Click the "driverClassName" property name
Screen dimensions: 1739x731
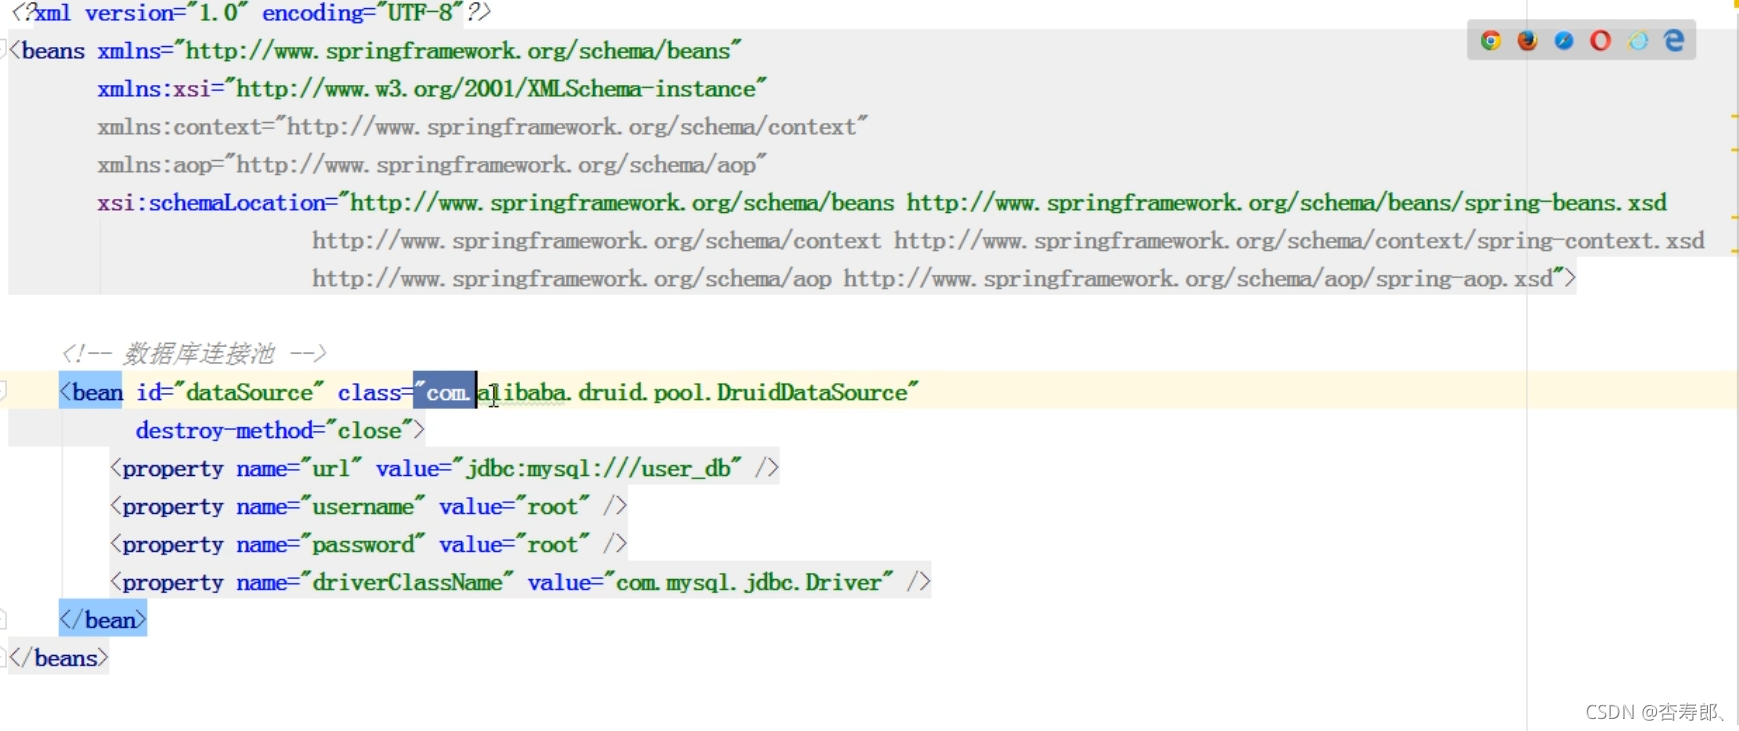tap(407, 582)
